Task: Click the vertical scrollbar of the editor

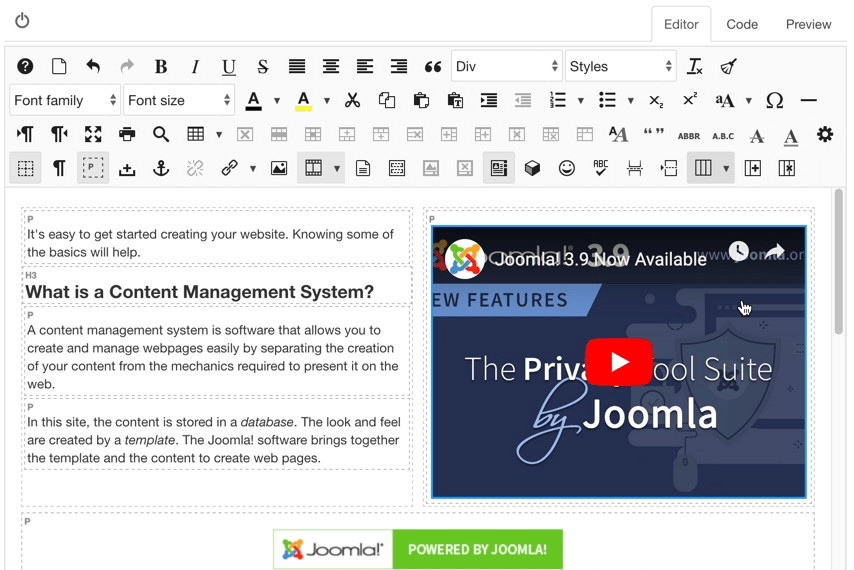Action: (x=839, y=261)
